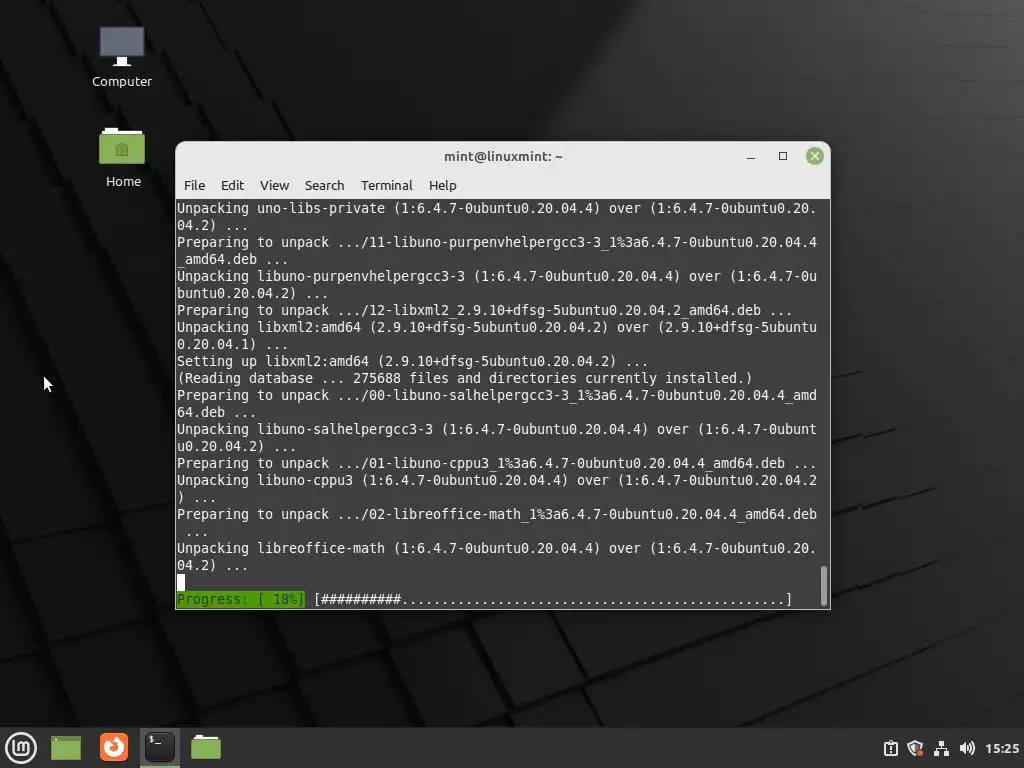The height and width of the screenshot is (768, 1024).
Task: Open the removable drives tray icon
Action: point(891,748)
